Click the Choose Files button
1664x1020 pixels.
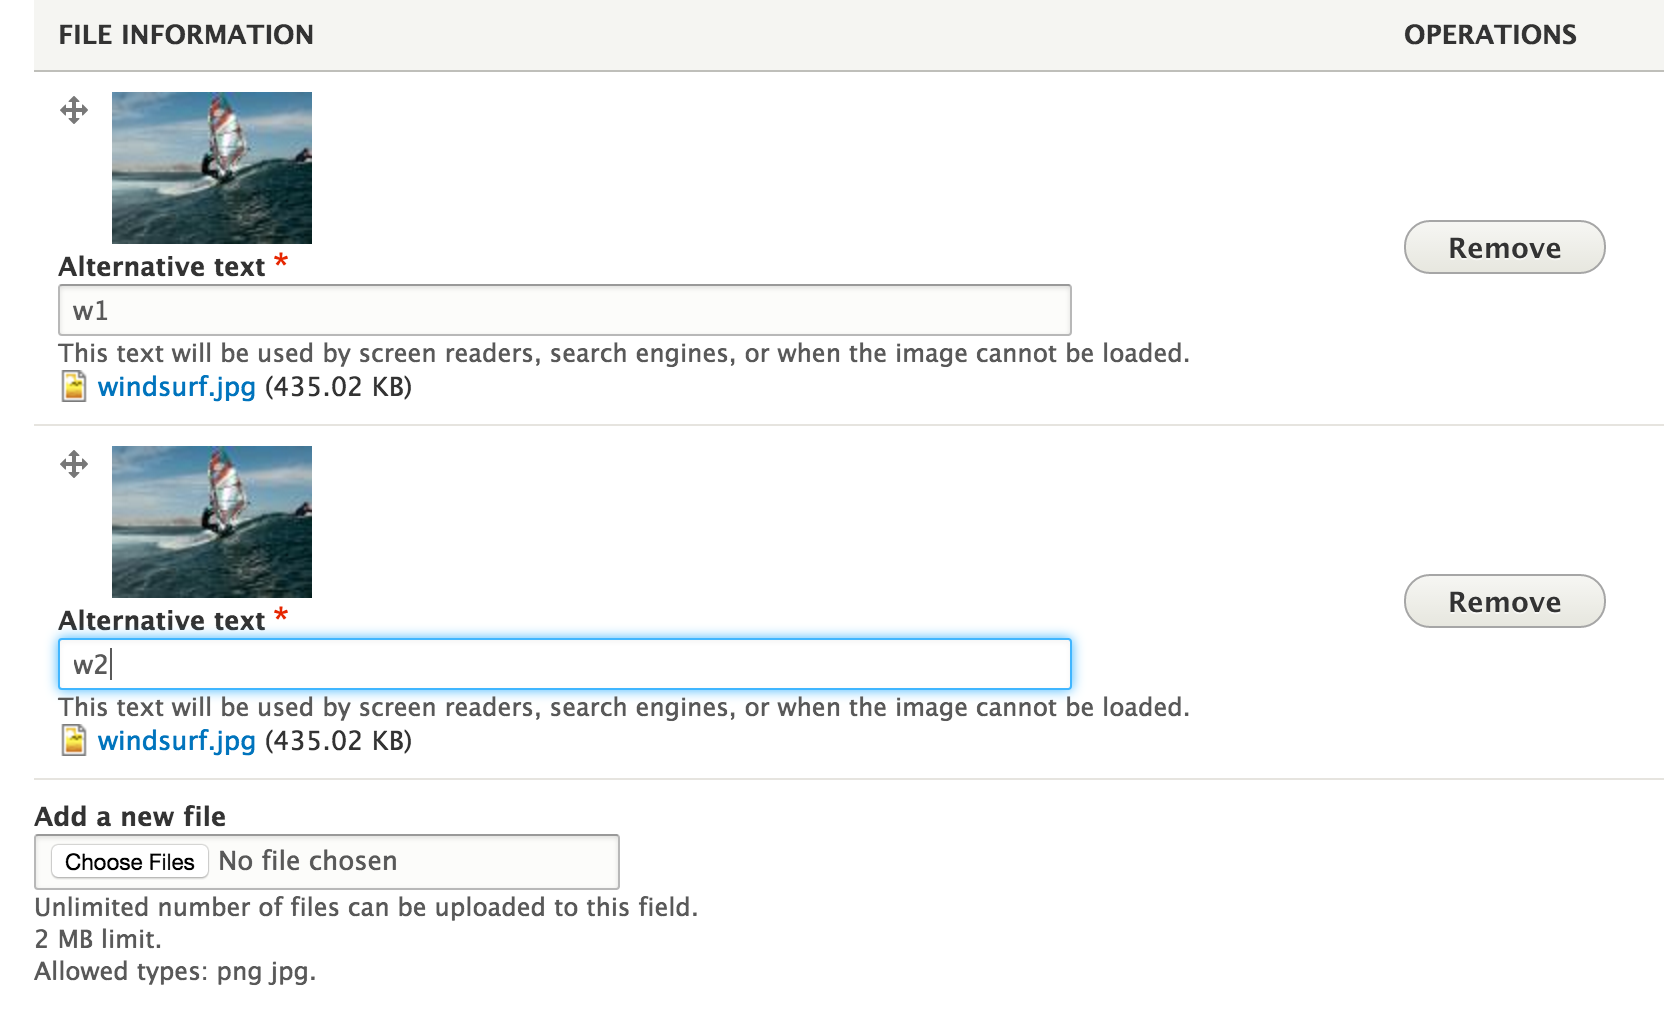128,861
